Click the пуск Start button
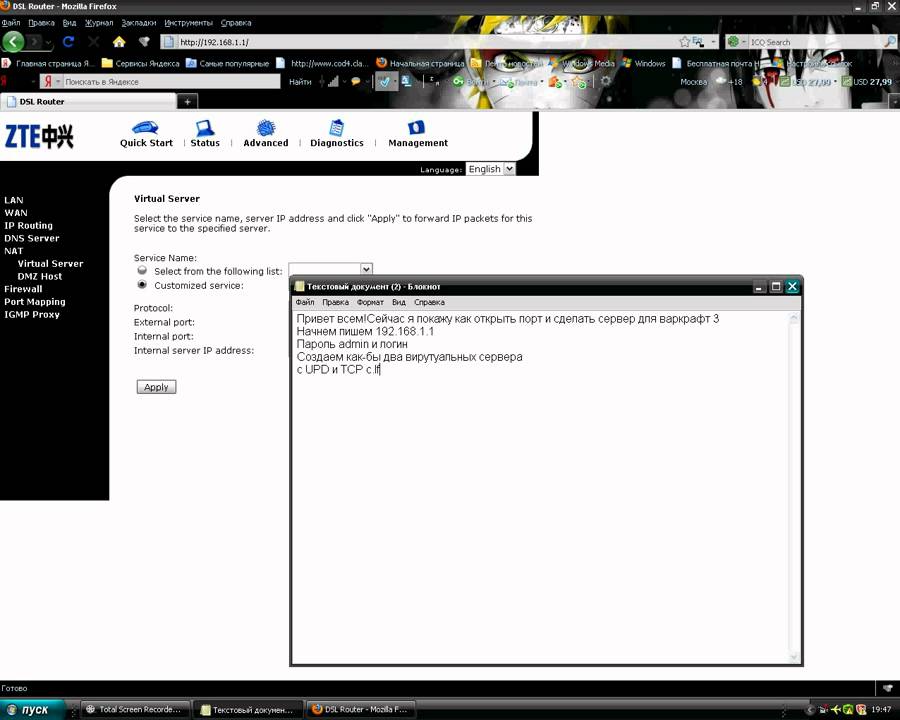This screenshot has width=900, height=720. click(x=33, y=710)
